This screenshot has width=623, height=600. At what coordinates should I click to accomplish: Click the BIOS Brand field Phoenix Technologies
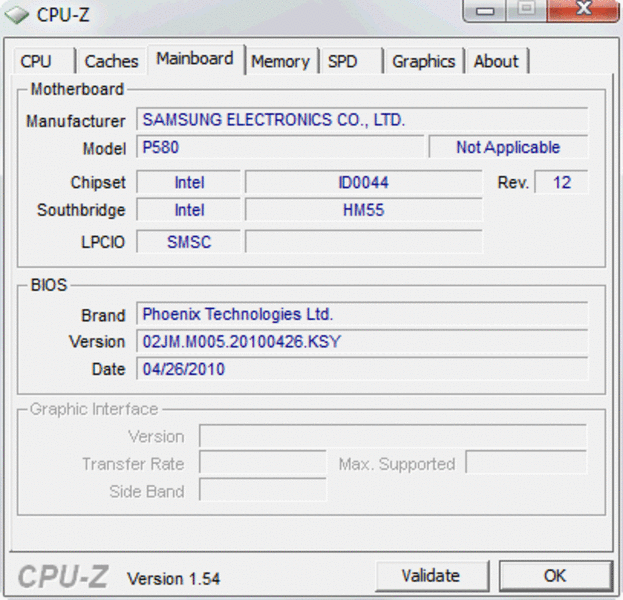pos(362,314)
